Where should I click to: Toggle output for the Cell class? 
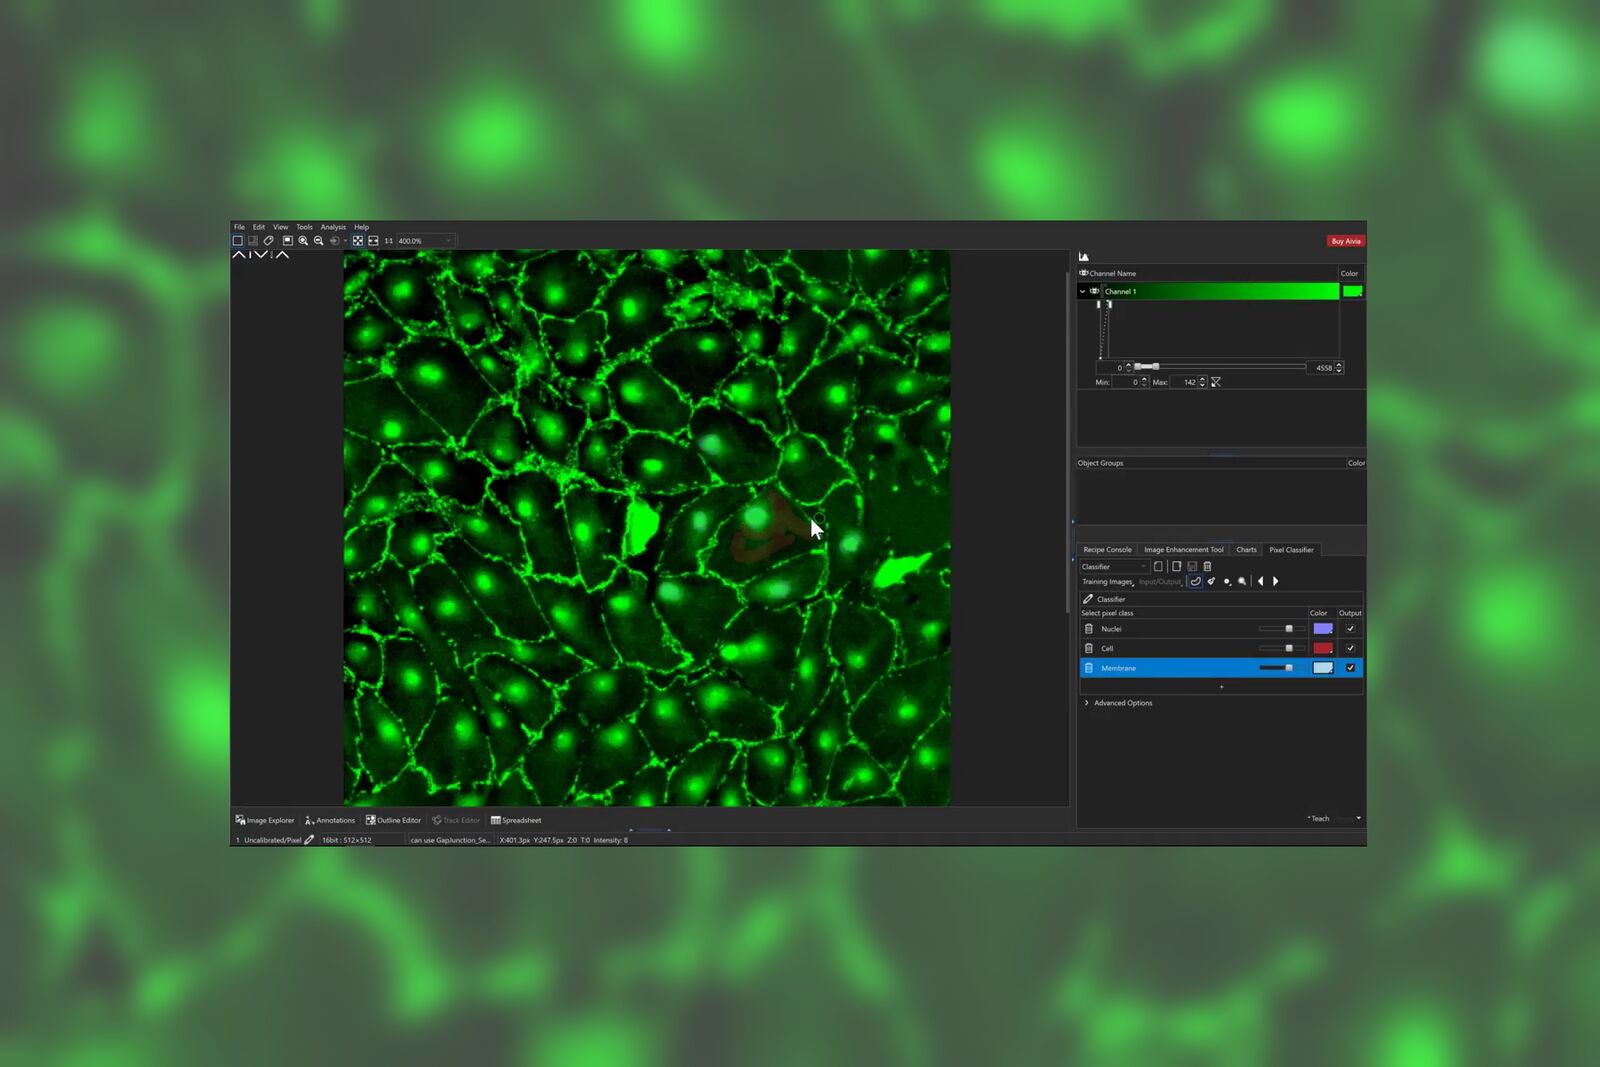click(1351, 648)
